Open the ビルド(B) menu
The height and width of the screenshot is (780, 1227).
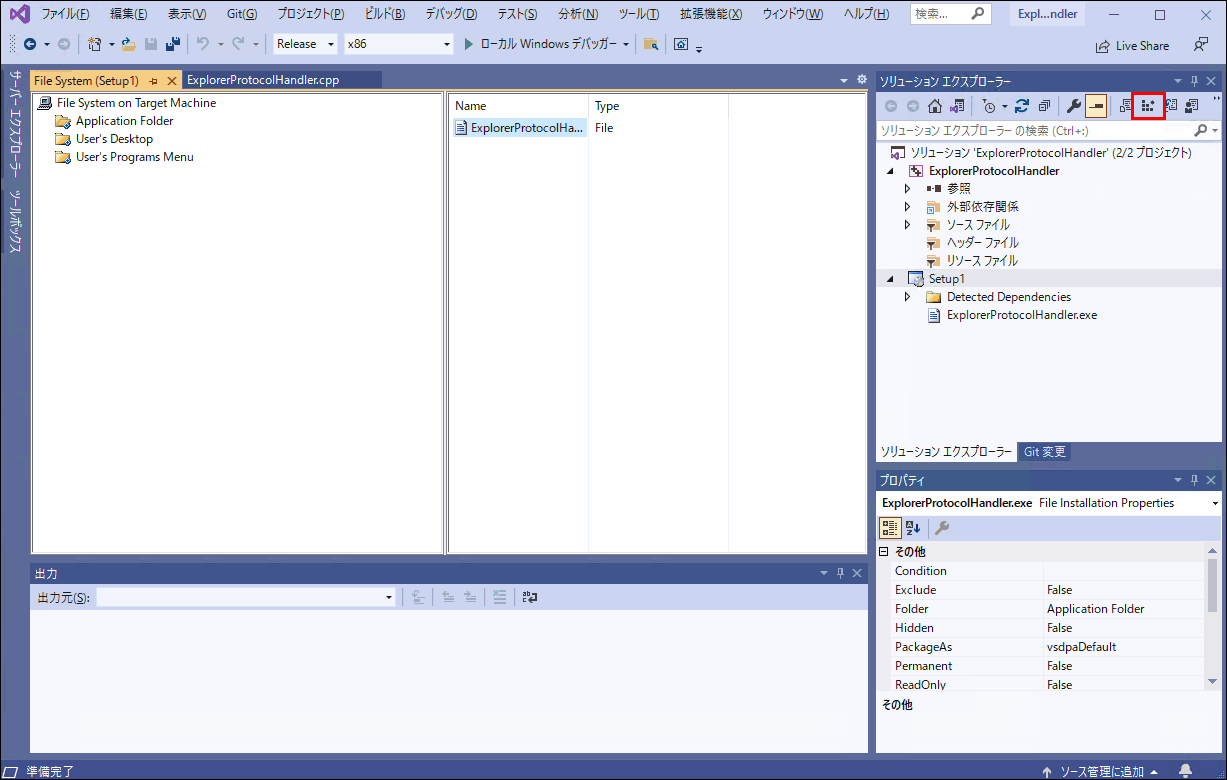pyautogui.click(x=384, y=14)
